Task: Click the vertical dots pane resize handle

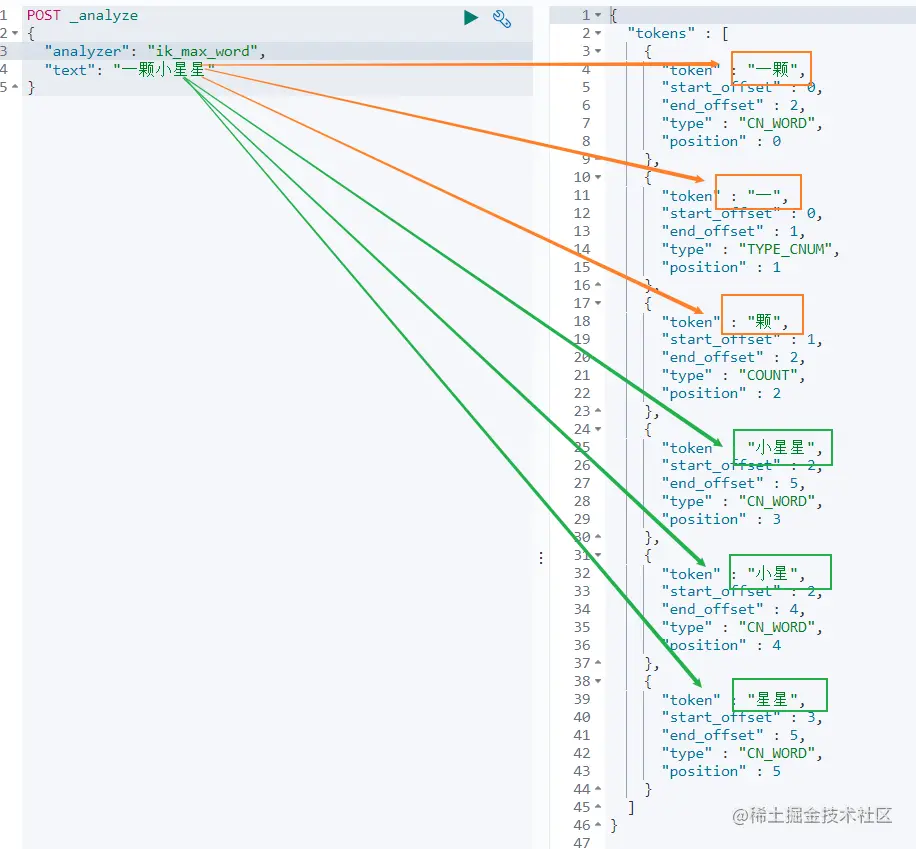Action: point(542,558)
